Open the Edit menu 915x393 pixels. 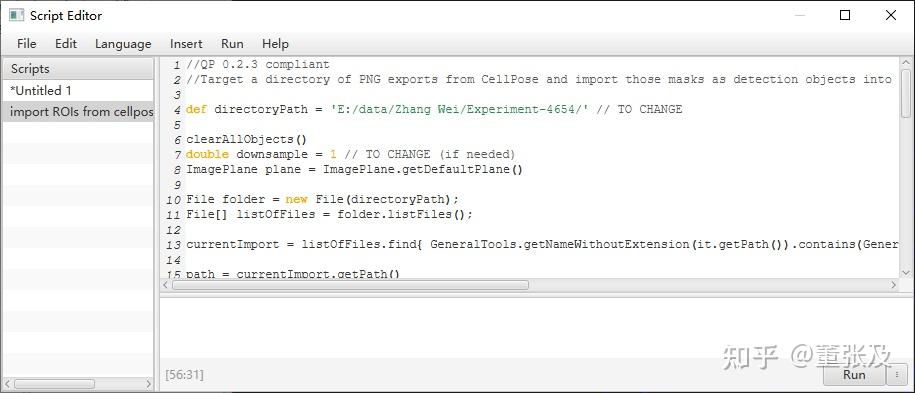66,44
